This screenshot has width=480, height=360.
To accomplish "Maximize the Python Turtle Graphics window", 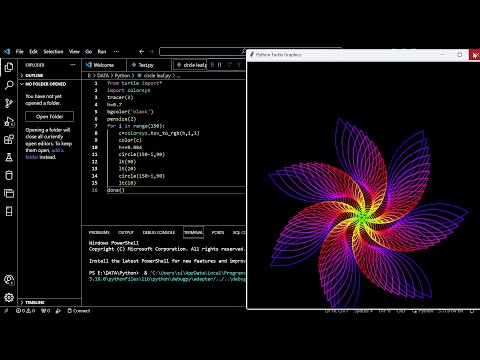I will point(460,55).
